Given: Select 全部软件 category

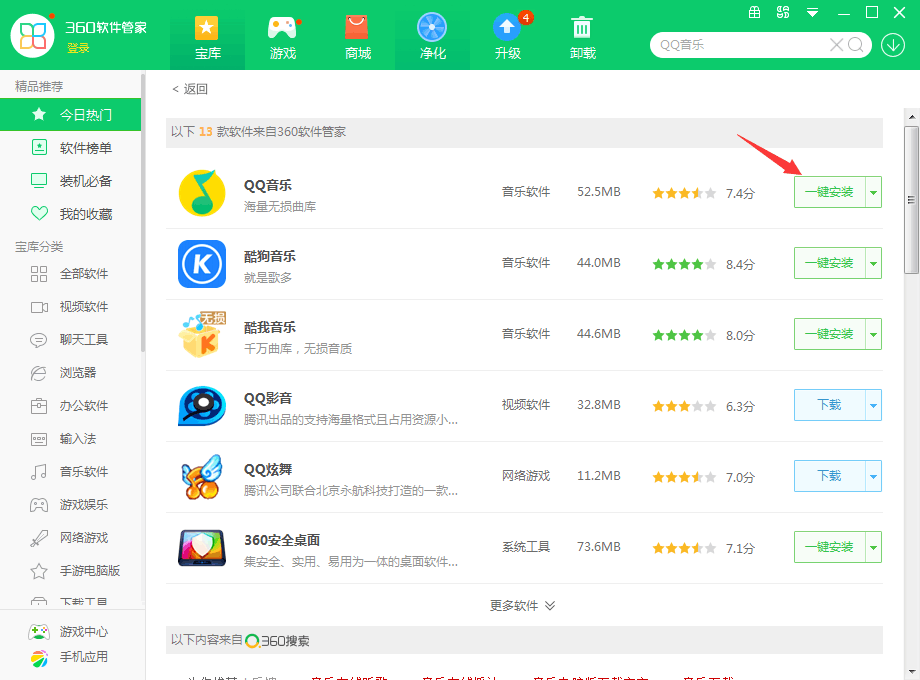Looking at the screenshot, I should coord(70,273).
